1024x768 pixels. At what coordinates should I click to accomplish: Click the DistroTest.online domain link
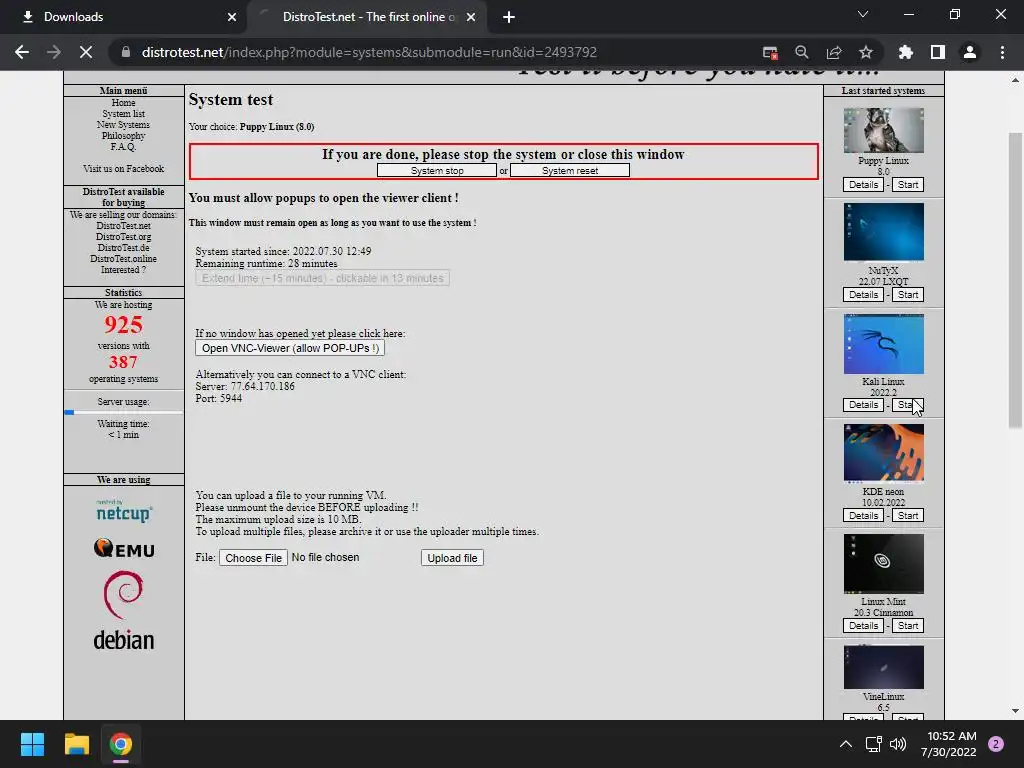(123, 259)
